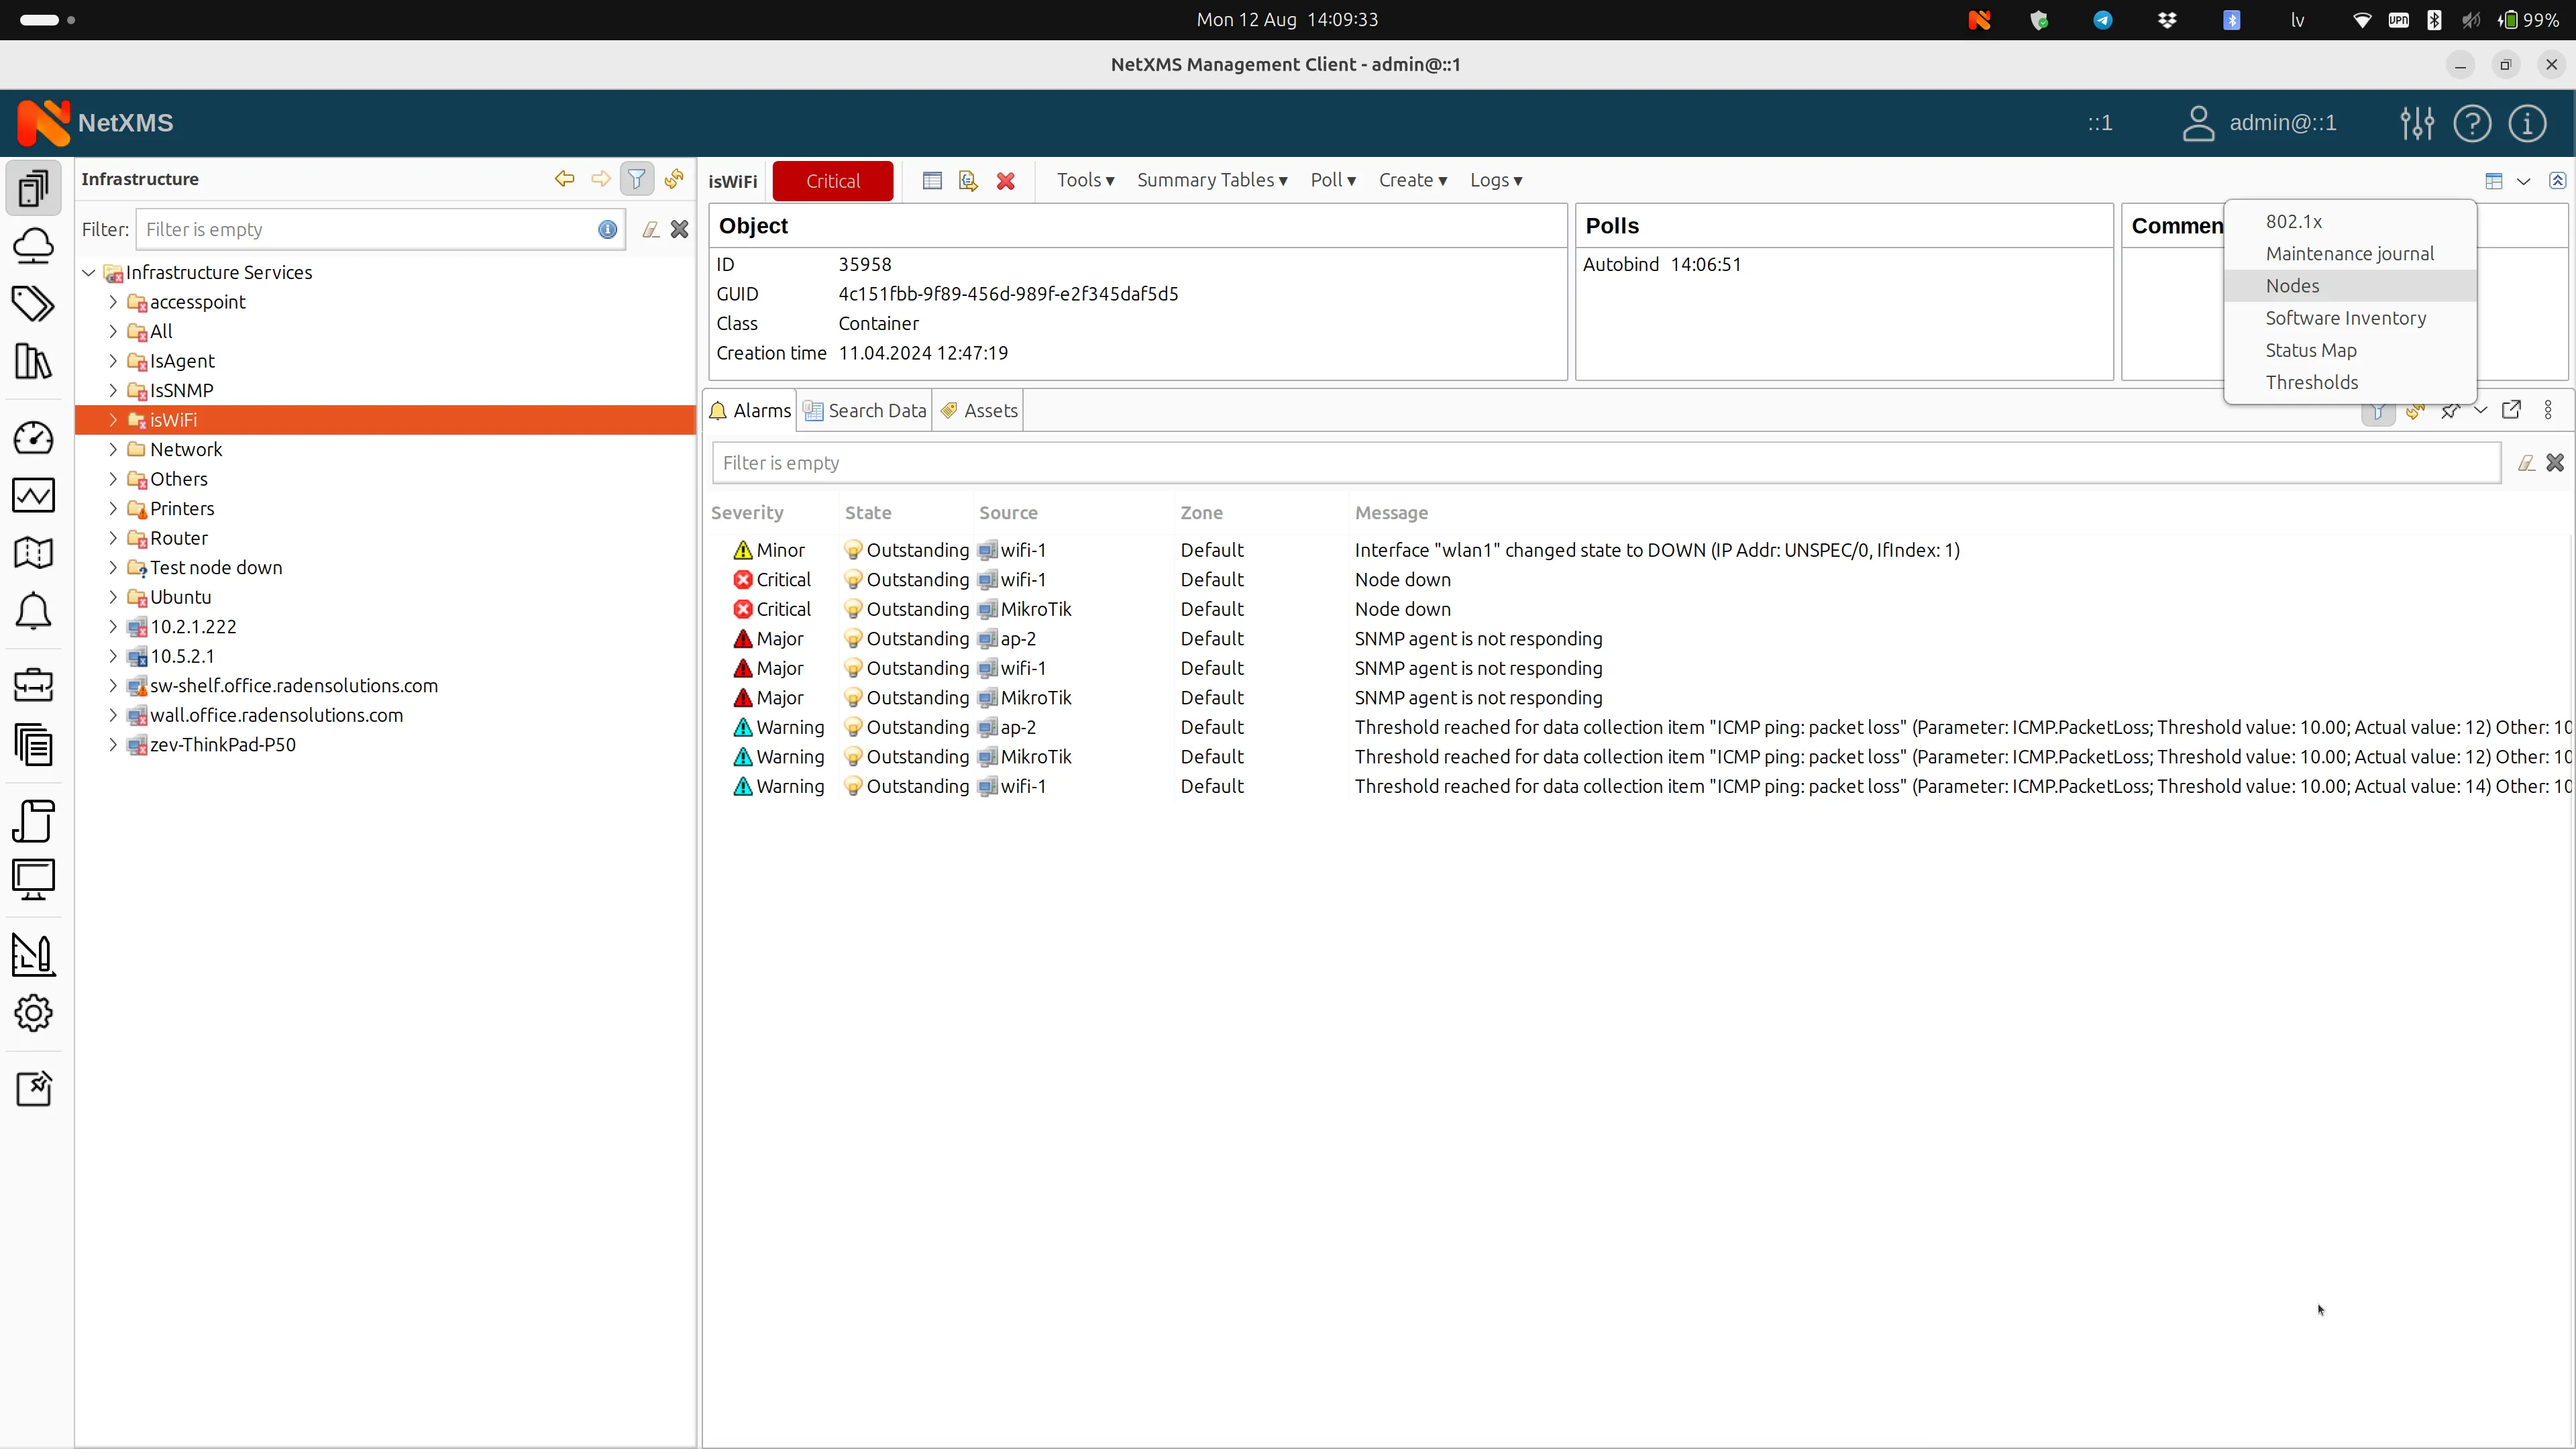Pop out the alarms view to new window
2576x1449 pixels.
pyautogui.click(x=2511, y=410)
